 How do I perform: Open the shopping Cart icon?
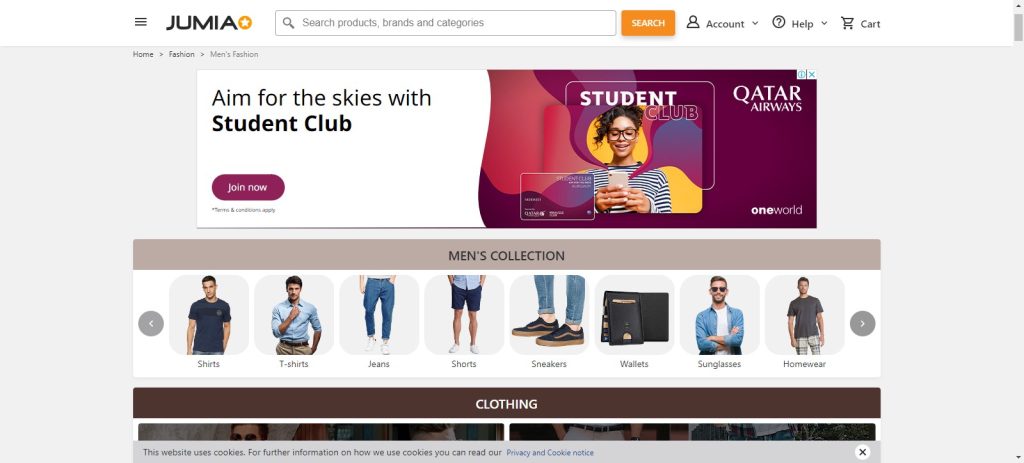pos(848,24)
